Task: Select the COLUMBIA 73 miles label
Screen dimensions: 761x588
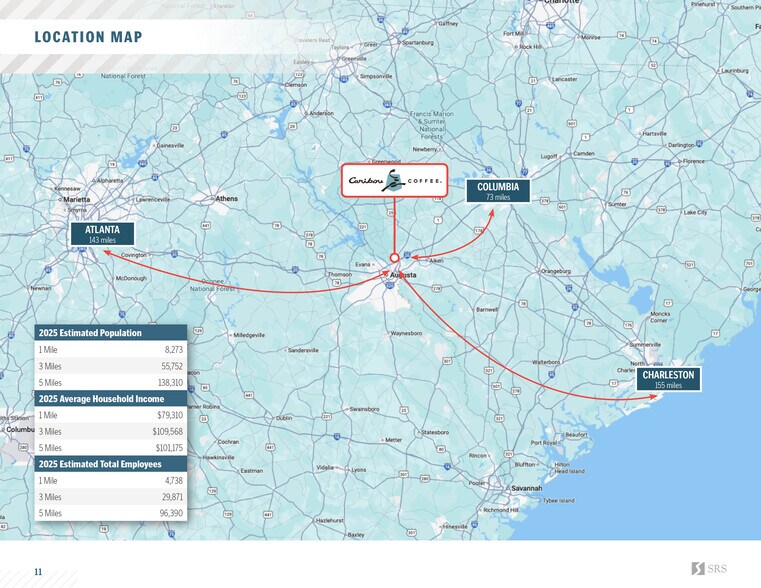Action: [x=497, y=192]
